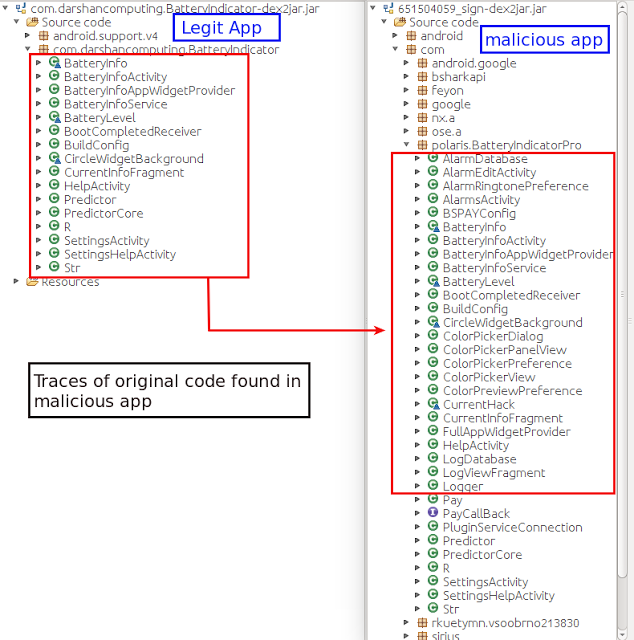
Task: Expand the nx.a package node
Action: coord(407,118)
